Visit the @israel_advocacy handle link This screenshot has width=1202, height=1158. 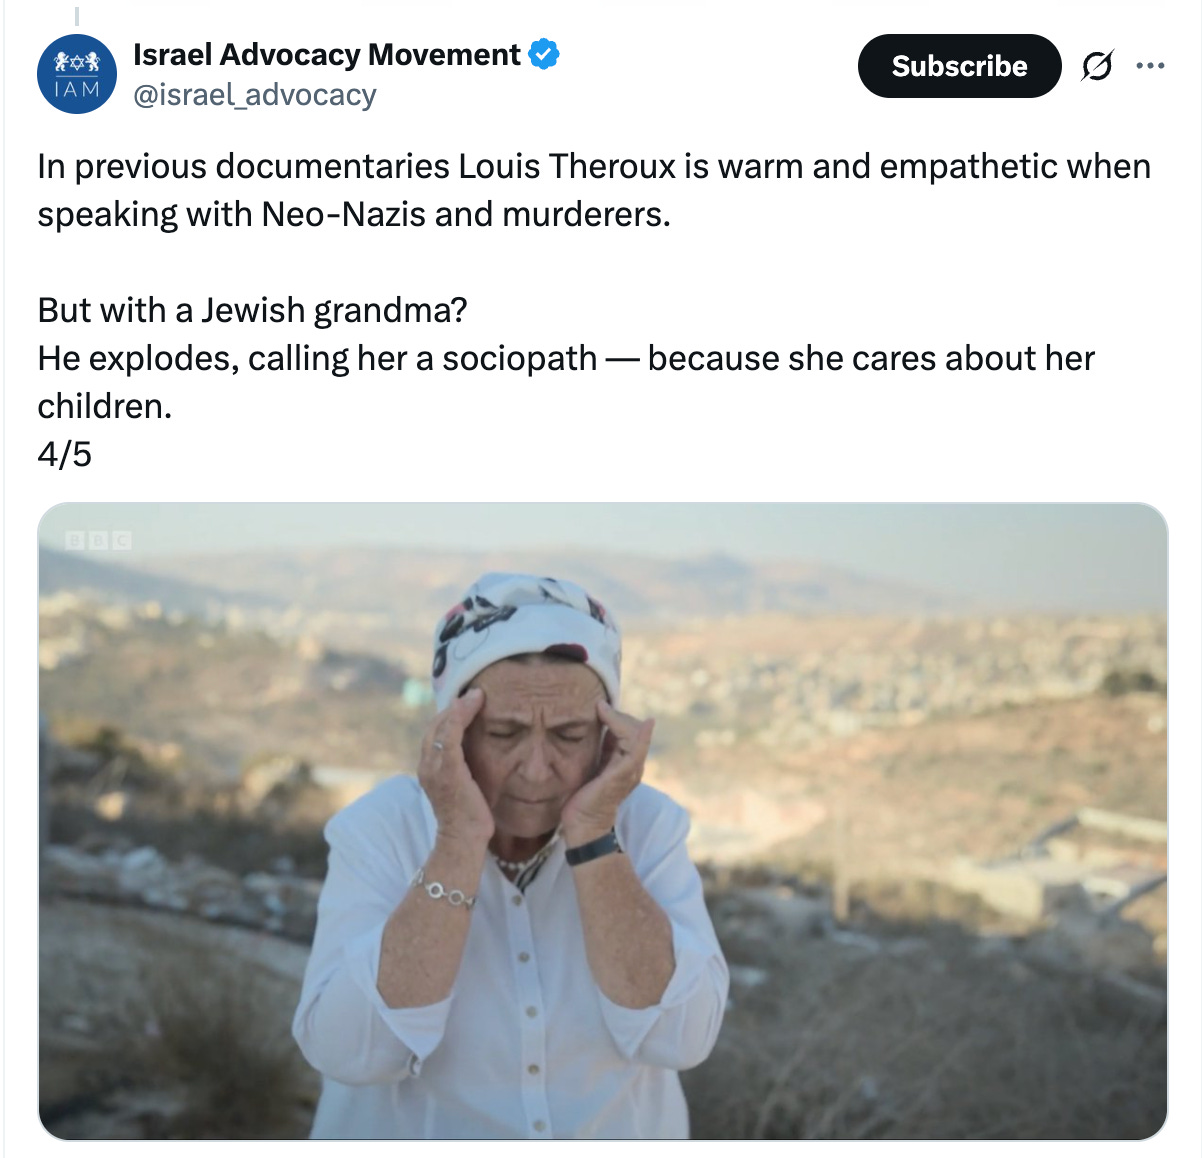pos(254,95)
